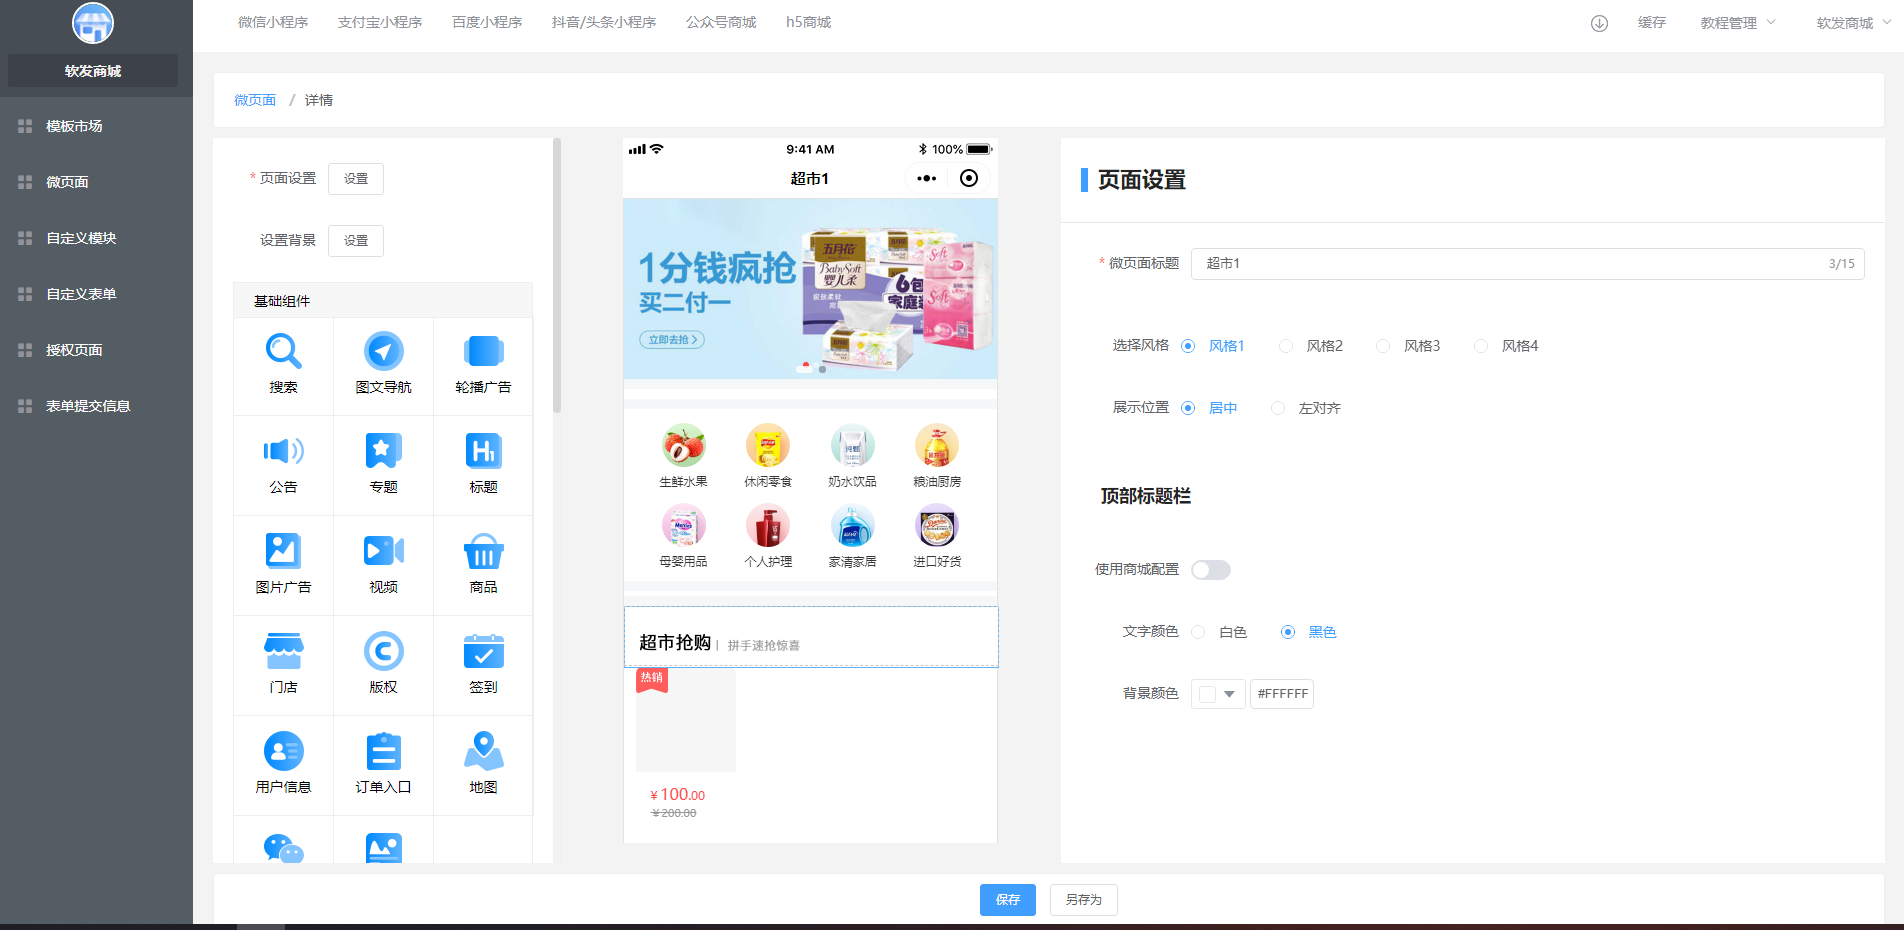
Task: Click the blue 保存 button
Action: click(1007, 900)
